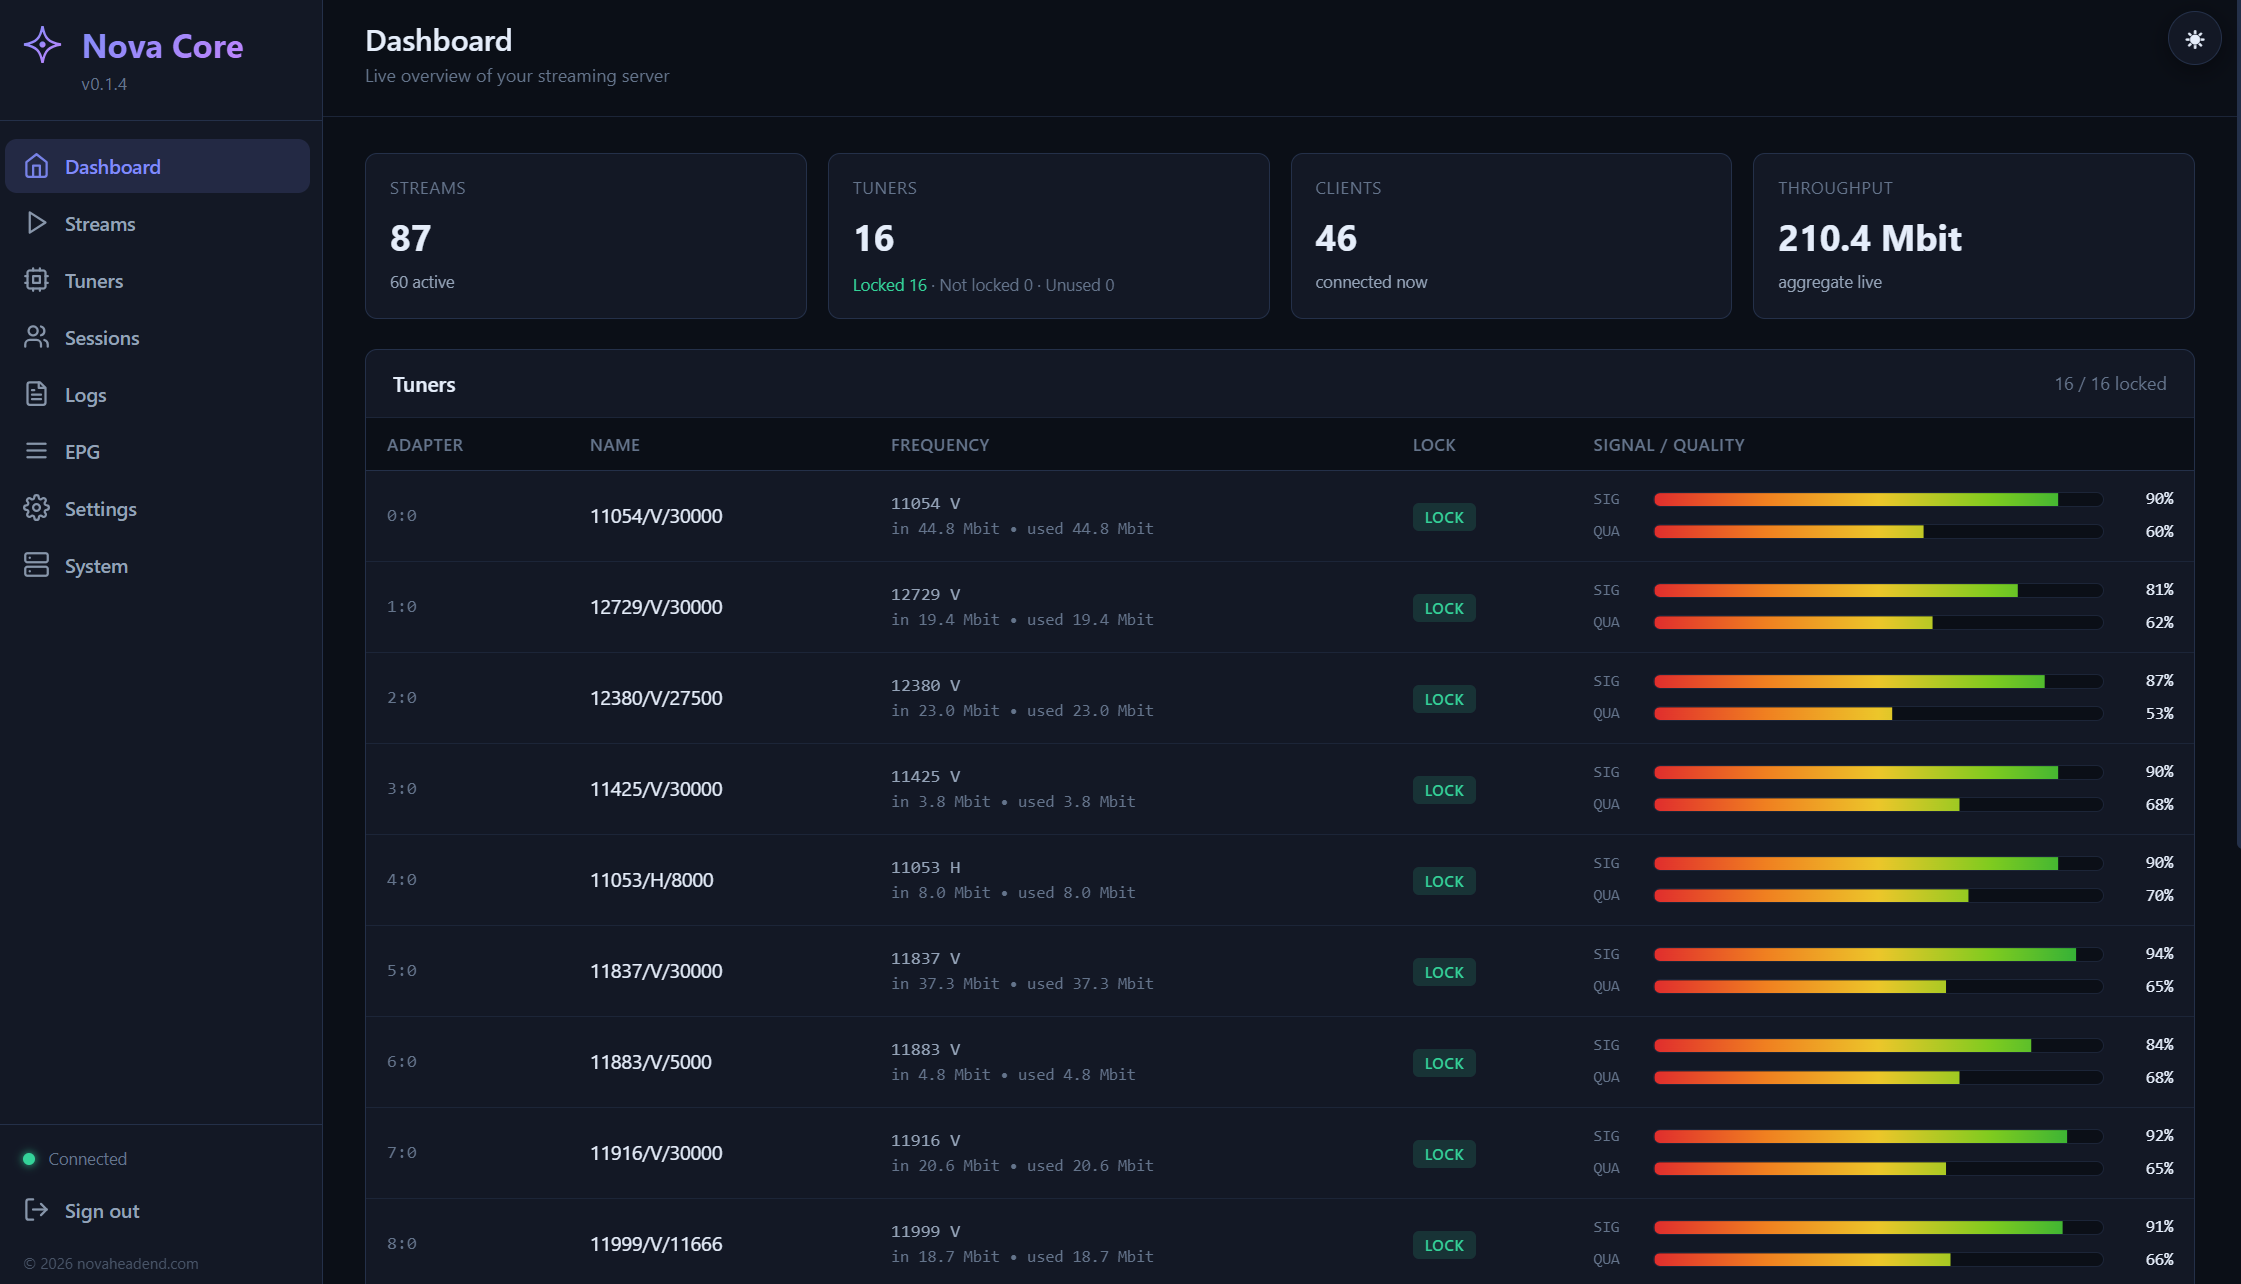Click frequency text '11916 V'
Viewport: 2241px width, 1284px height.
pyautogui.click(x=926, y=1140)
